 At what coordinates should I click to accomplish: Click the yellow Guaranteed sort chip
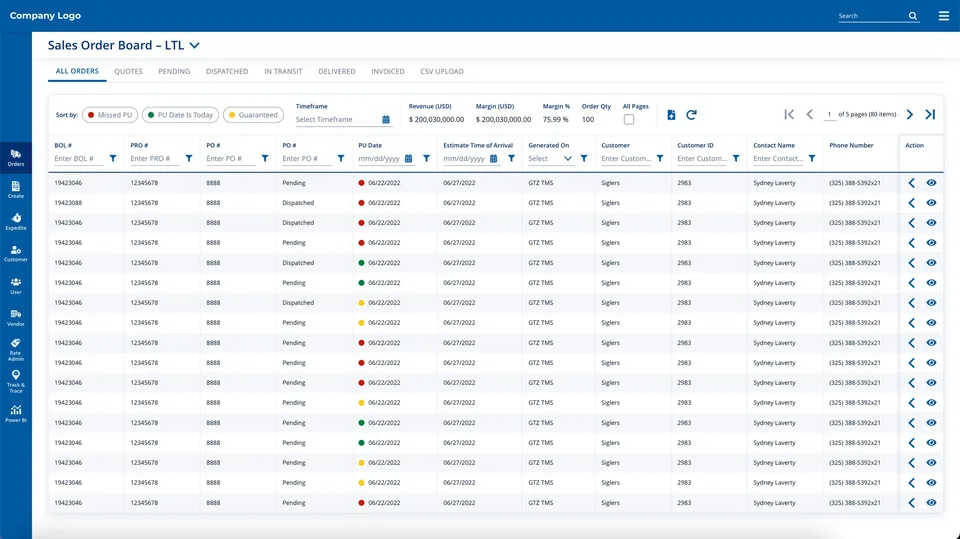253,115
